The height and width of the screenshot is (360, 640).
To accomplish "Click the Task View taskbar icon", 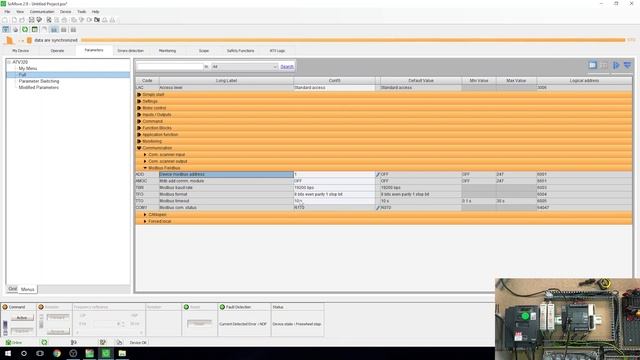I will pos(40,353).
